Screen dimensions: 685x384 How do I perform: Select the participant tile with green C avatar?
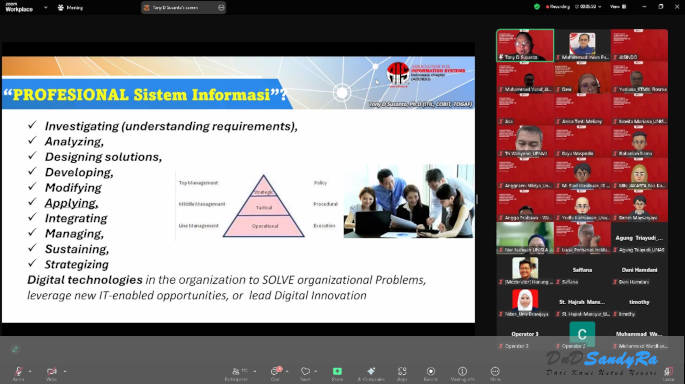tap(582, 335)
